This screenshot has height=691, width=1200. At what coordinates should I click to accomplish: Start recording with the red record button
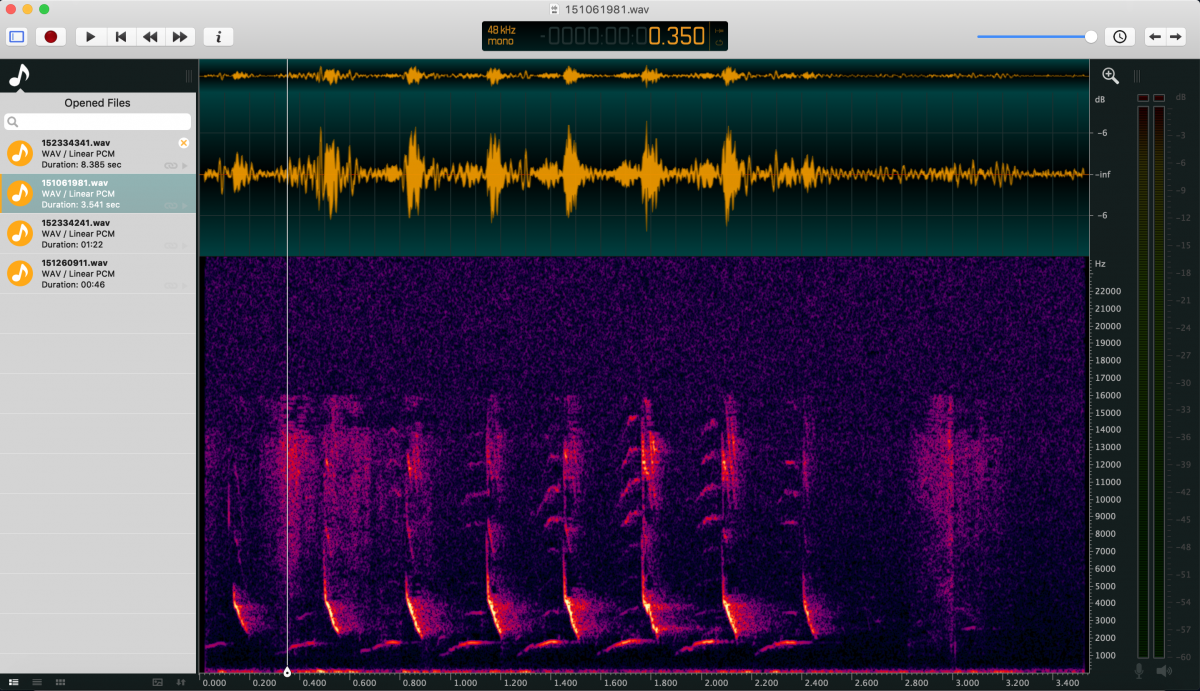coord(51,37)
